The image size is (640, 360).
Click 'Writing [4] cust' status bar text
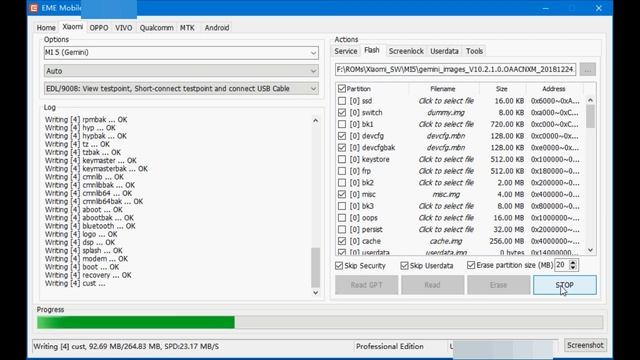tap(126, 346)
